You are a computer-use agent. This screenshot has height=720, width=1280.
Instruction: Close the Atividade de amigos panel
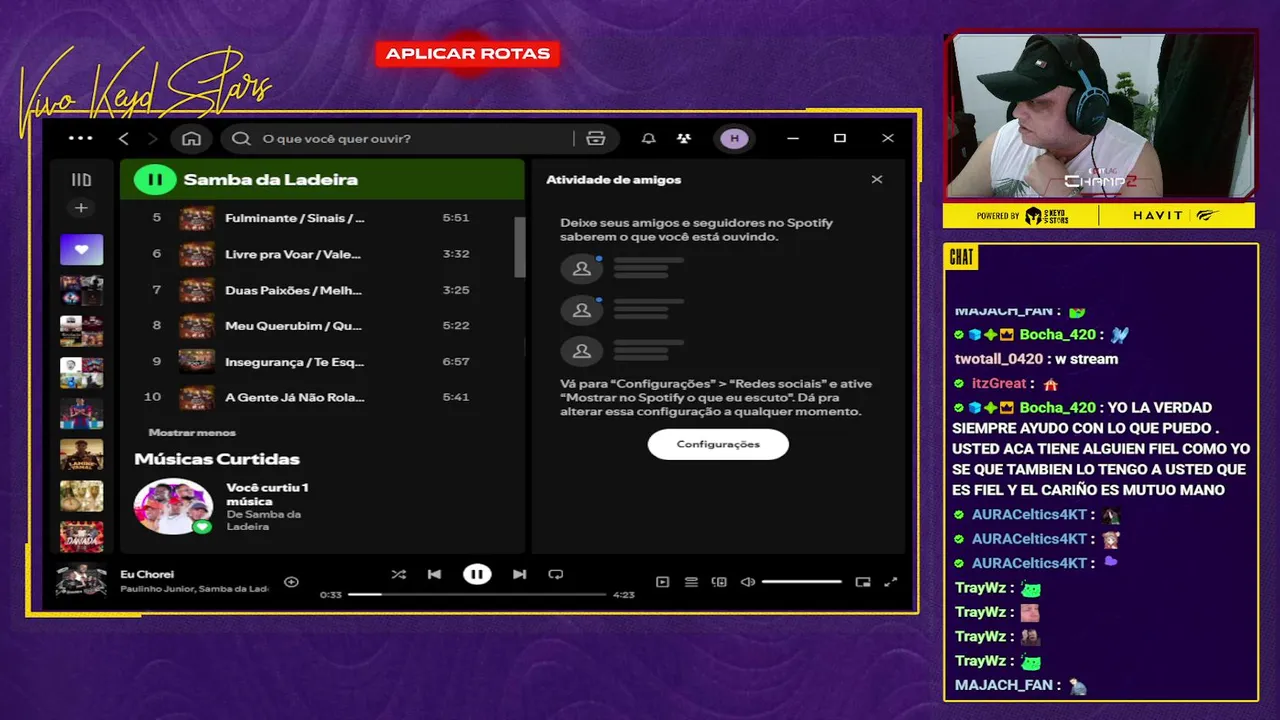tap(877, 179)
